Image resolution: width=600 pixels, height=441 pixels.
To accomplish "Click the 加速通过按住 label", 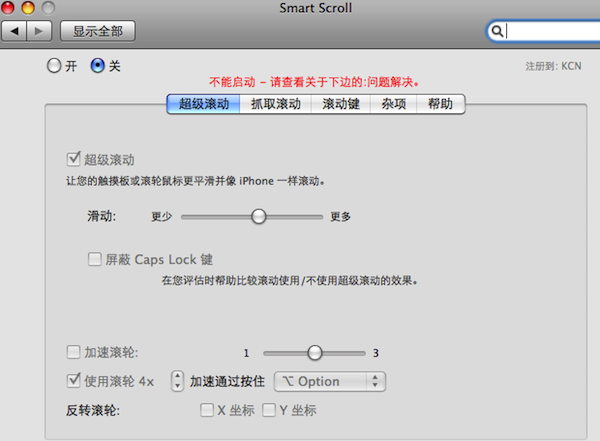I will click(227, 381).
